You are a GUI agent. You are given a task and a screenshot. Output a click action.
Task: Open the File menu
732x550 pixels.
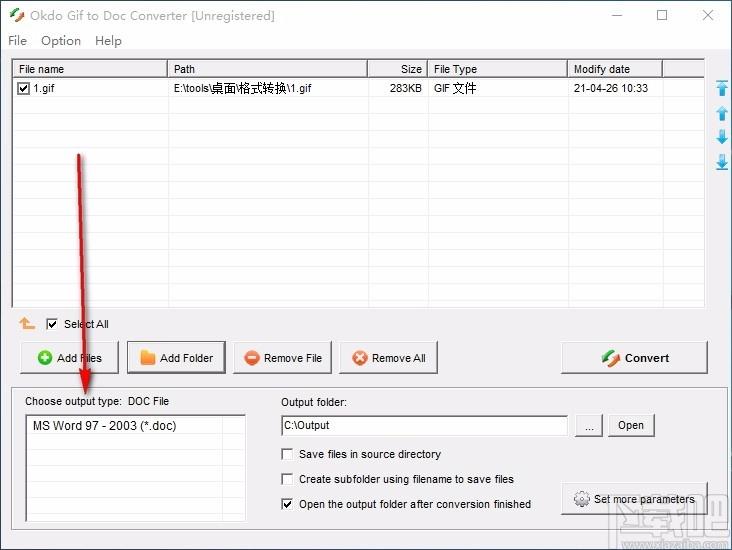[17, 41]
